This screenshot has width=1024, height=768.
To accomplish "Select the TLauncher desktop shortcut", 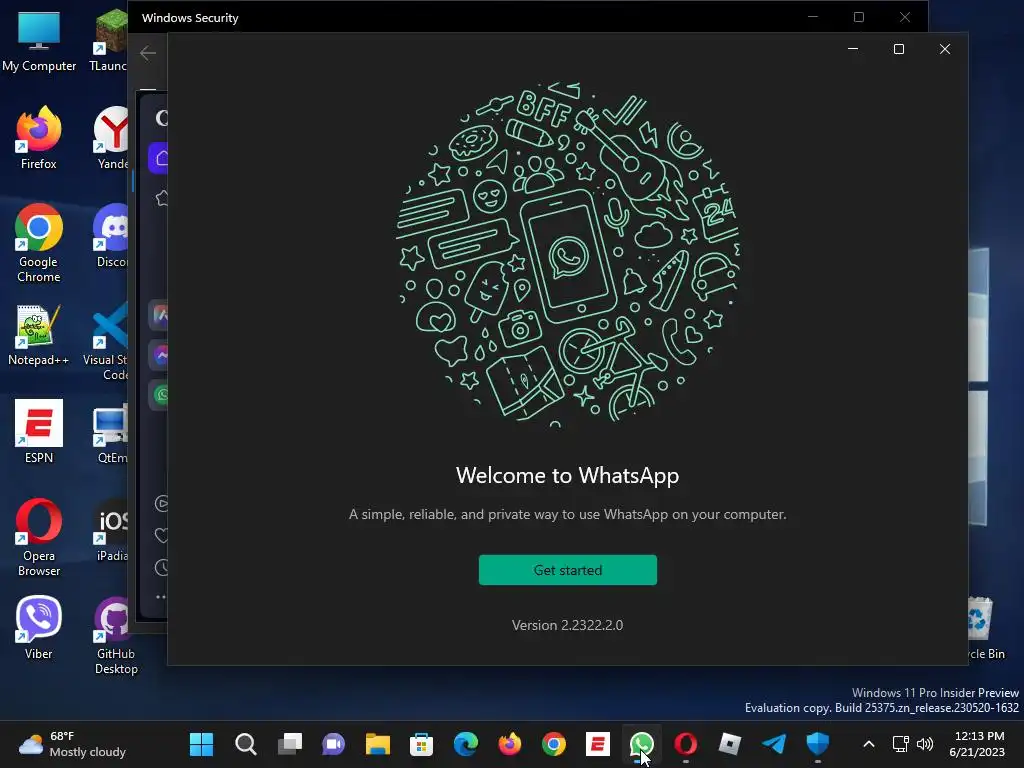I will [109, 40].
